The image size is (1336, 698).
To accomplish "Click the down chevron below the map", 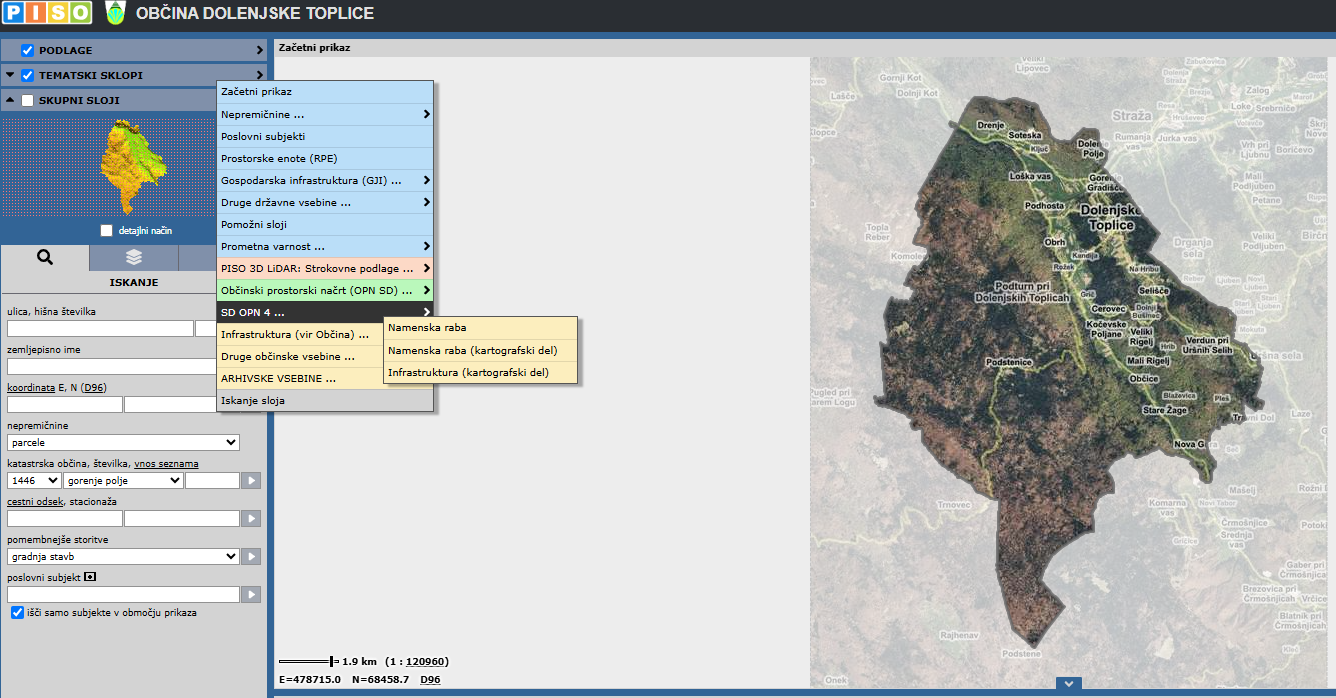I will coord(1068,684).
